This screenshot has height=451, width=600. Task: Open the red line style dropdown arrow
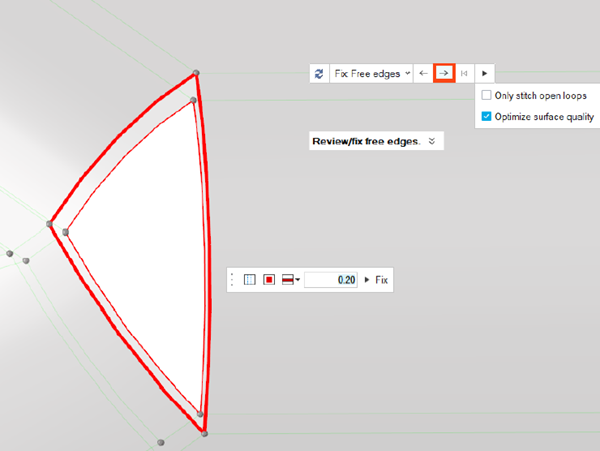[297, 281]
